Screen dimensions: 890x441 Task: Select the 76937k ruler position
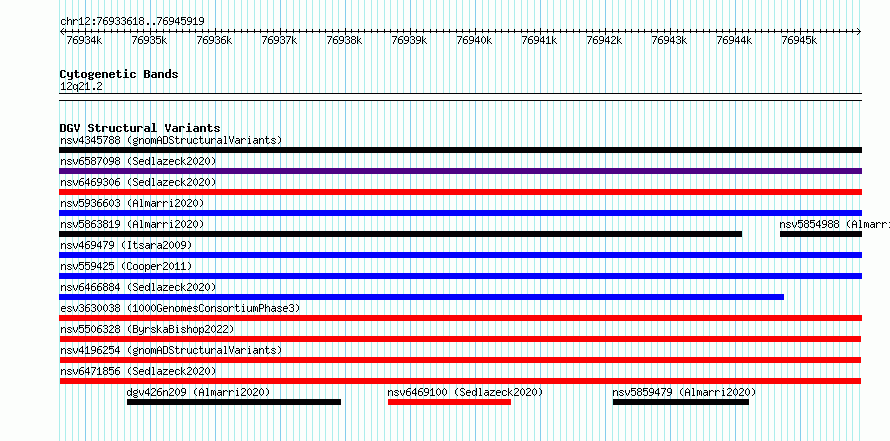tap(279, 40)
